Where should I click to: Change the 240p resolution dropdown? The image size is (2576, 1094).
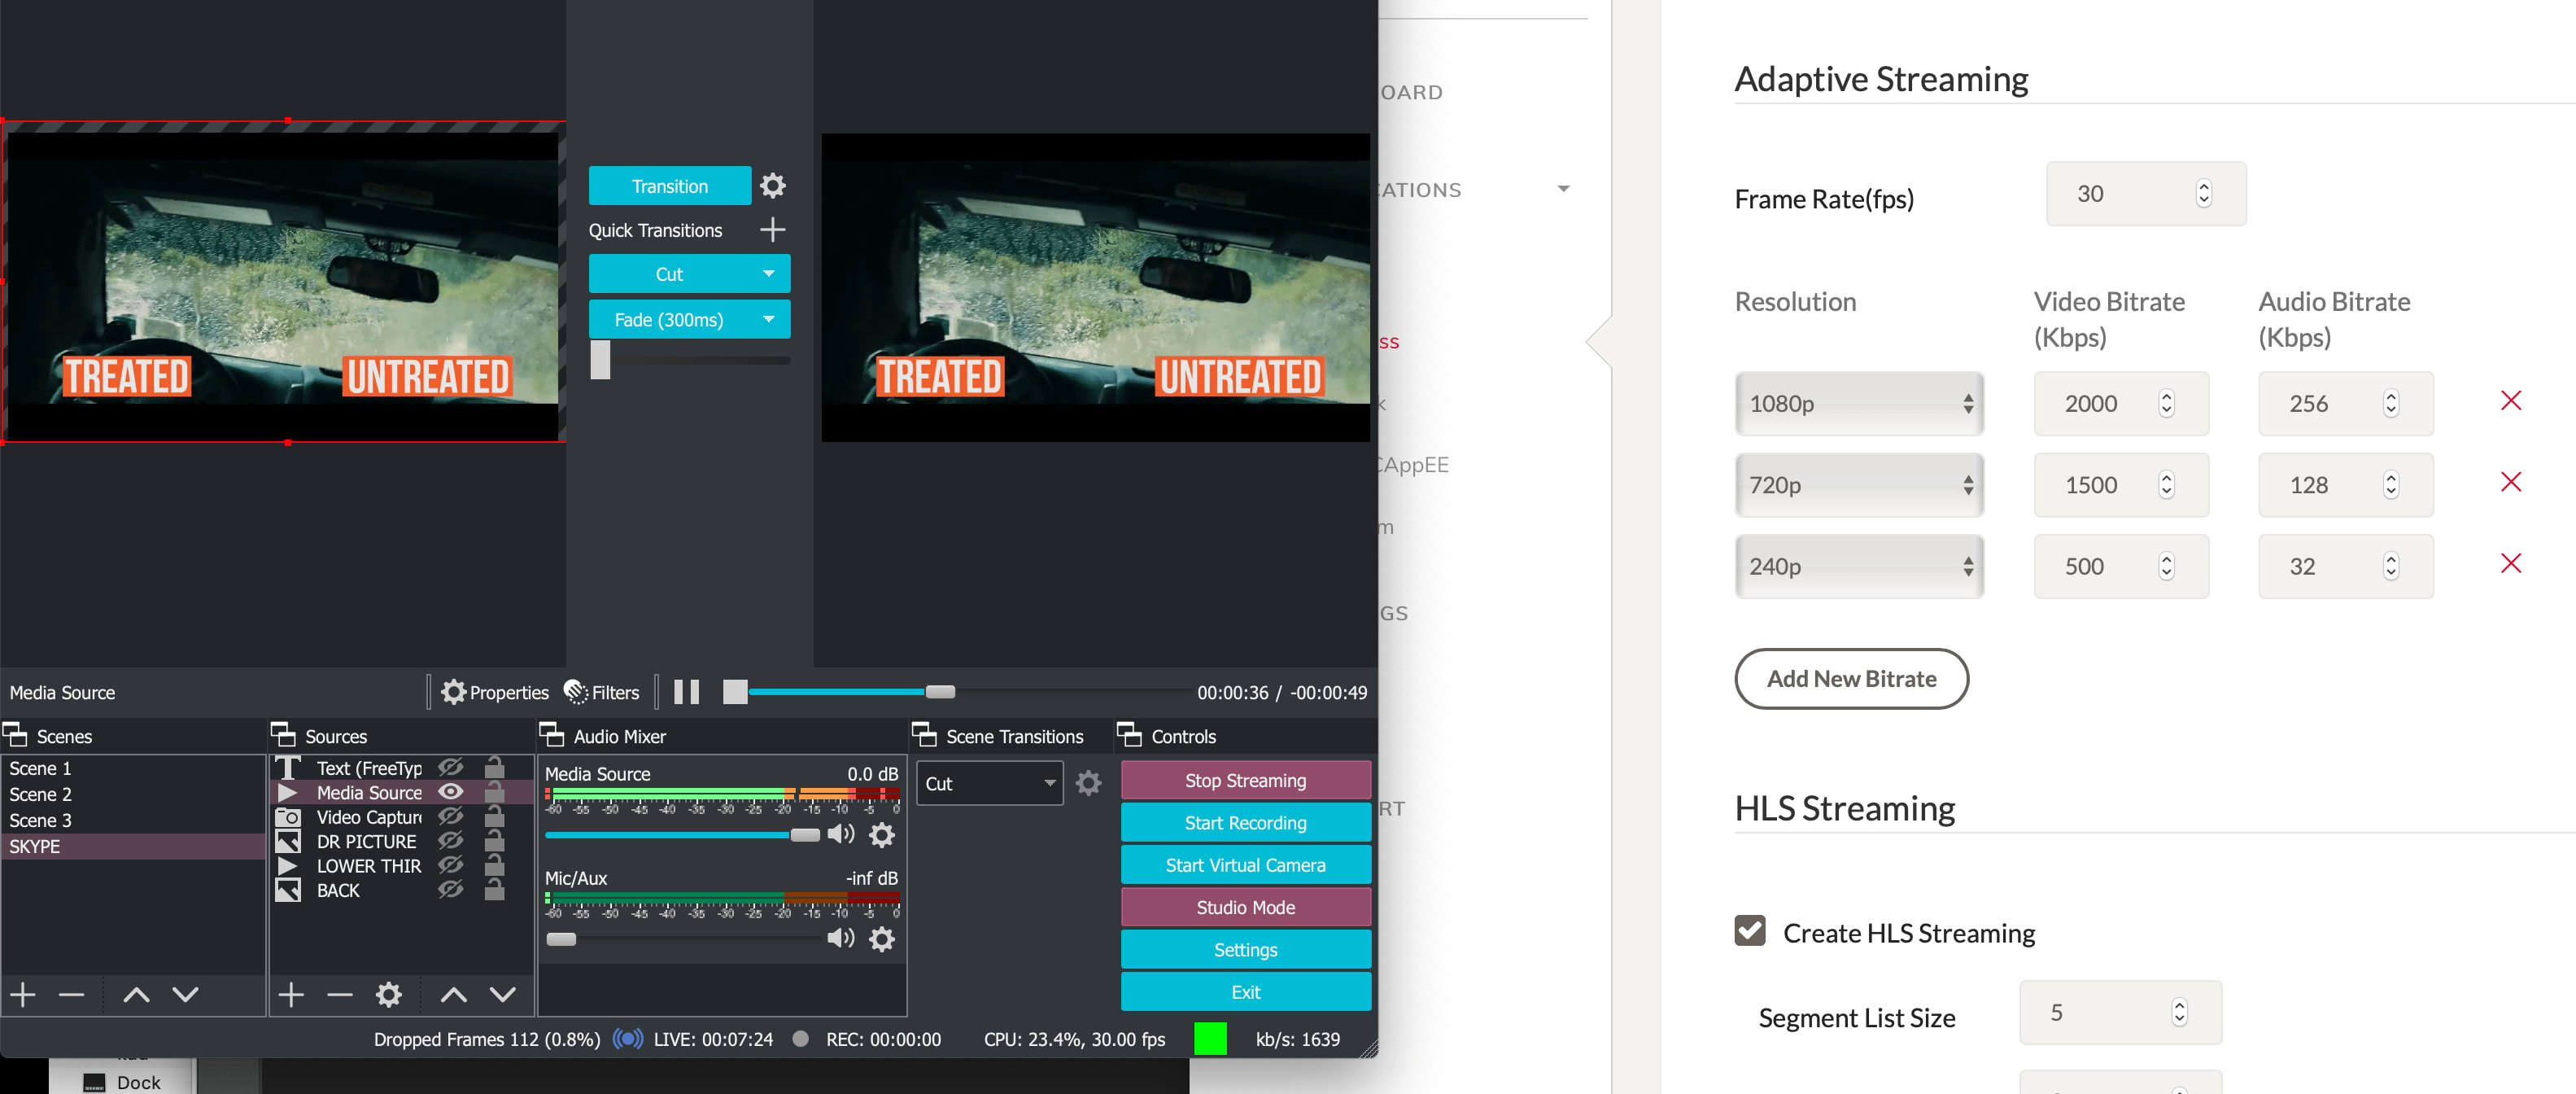pos(1858,566)
